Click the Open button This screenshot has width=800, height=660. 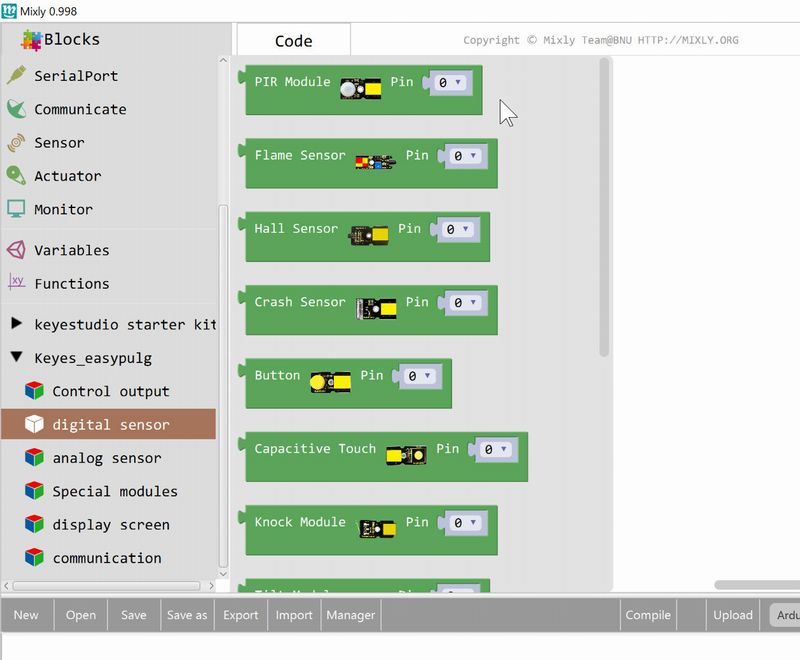point(81,615)
